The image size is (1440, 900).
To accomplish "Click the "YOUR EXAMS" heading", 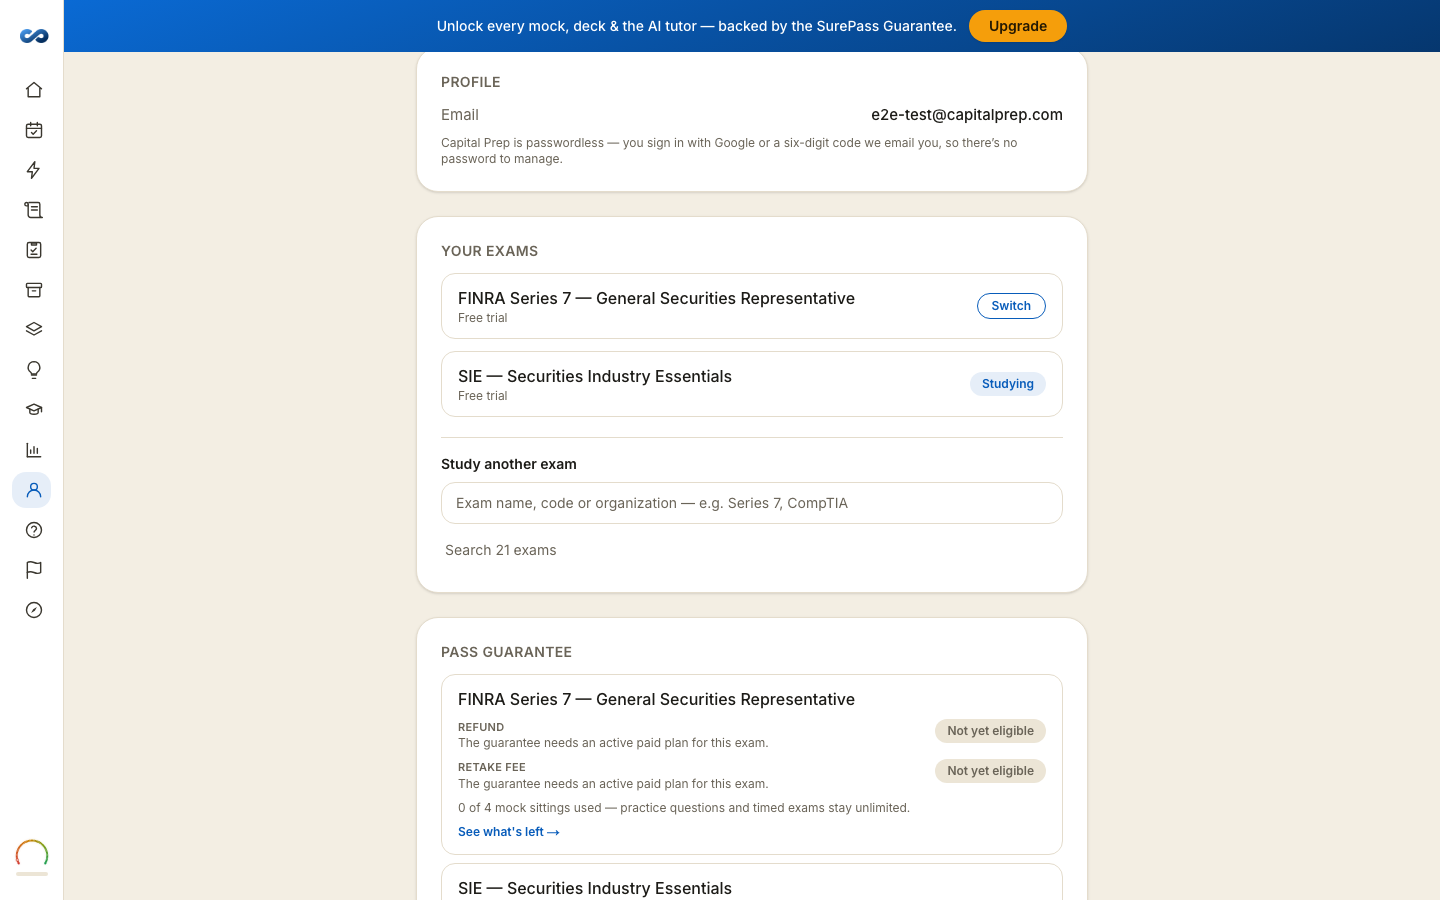I will point(490,251).
